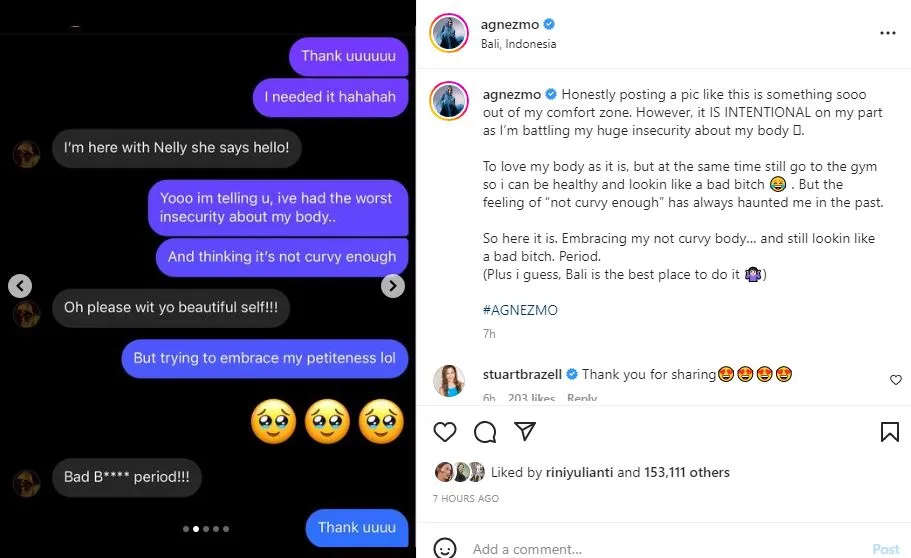The width and height of the screenshot is (911, 558).
Task: Open comments via the speech bubble icon
Action: [x=485, y=432]
